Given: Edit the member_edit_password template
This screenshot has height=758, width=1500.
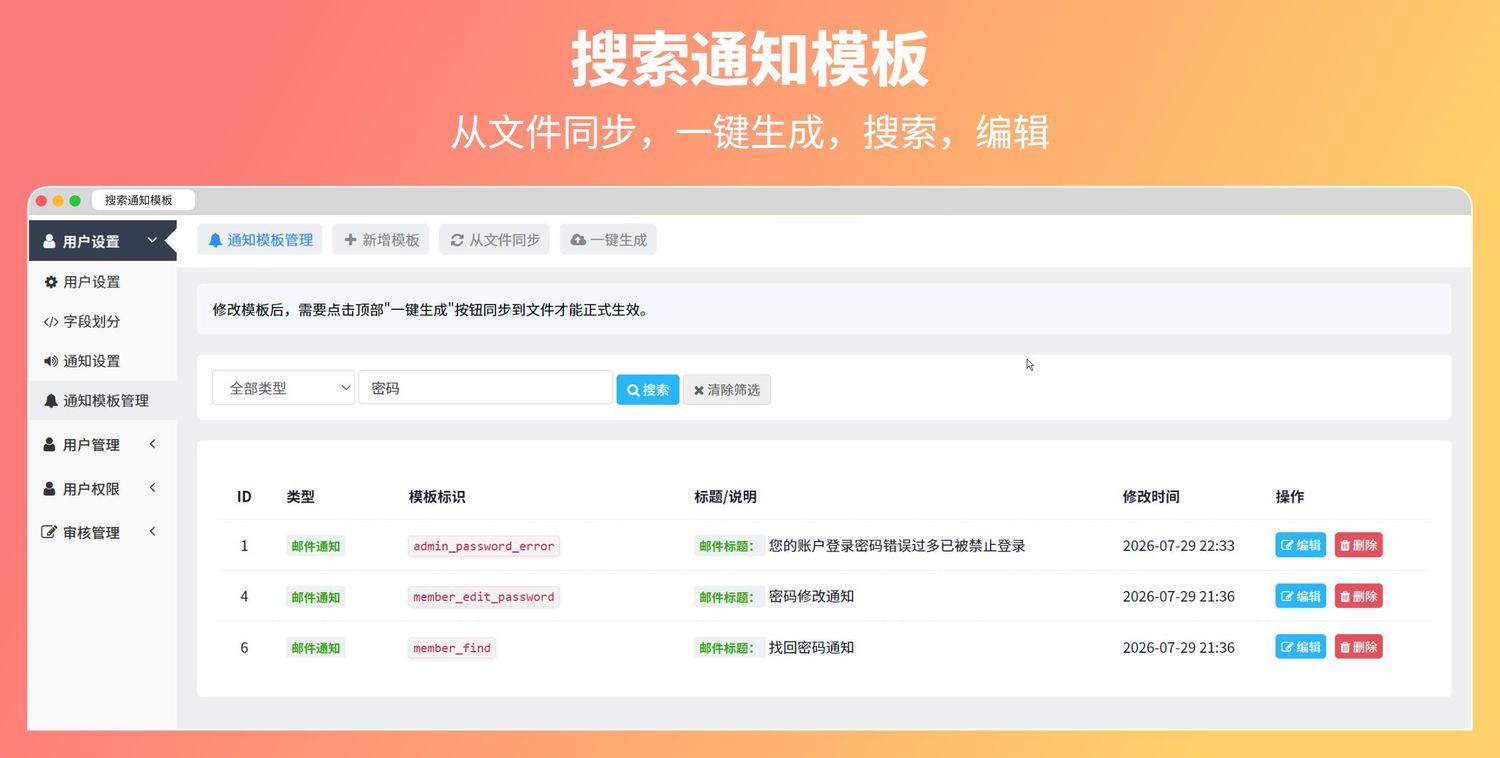Looking at the screenshot, I should pos(1301,596).
